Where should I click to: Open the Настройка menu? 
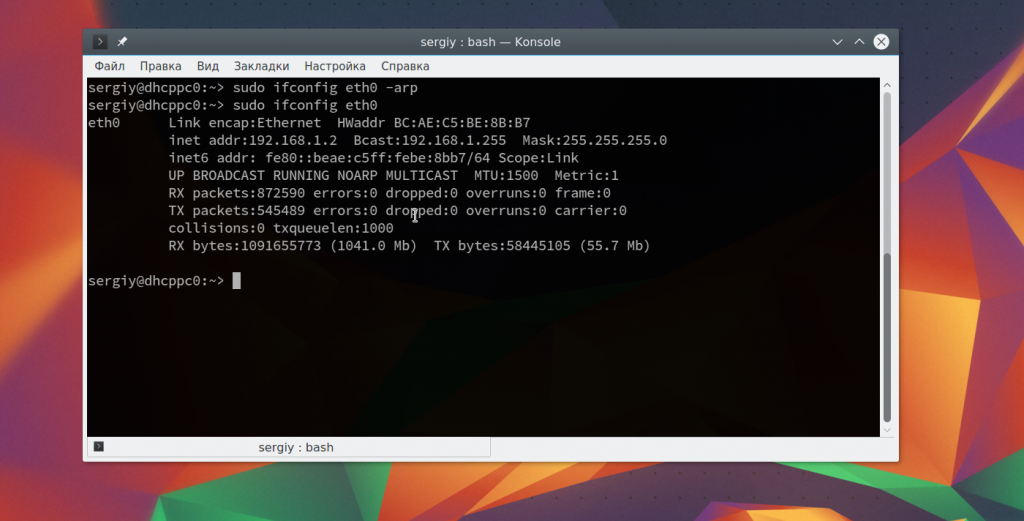[x=335, y=66]
